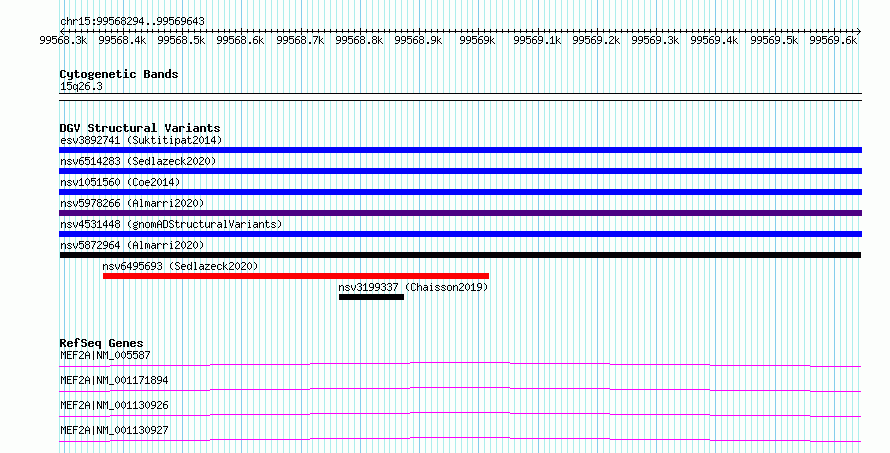Click the short black bar for nsv3199337

click(x=371, y=297)
